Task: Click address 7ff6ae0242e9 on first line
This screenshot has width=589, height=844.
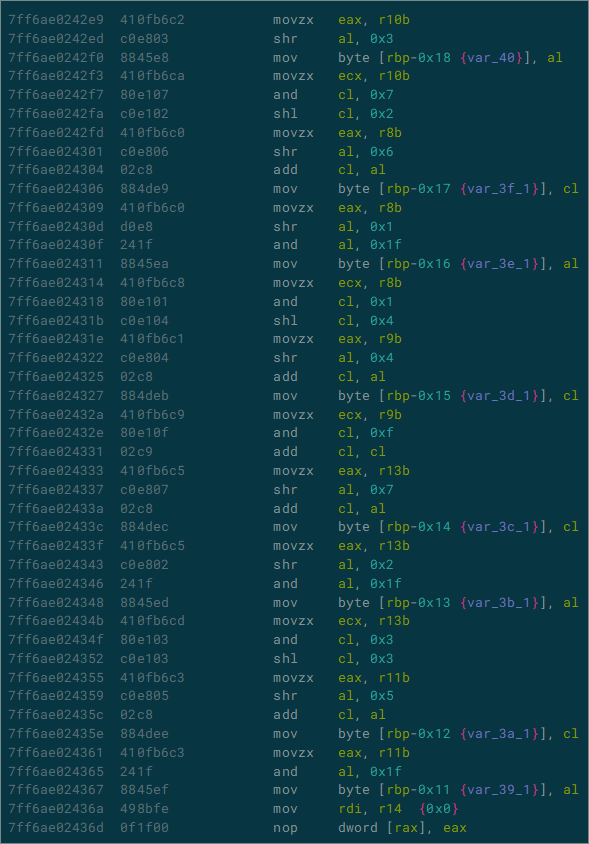Action: 56,20
